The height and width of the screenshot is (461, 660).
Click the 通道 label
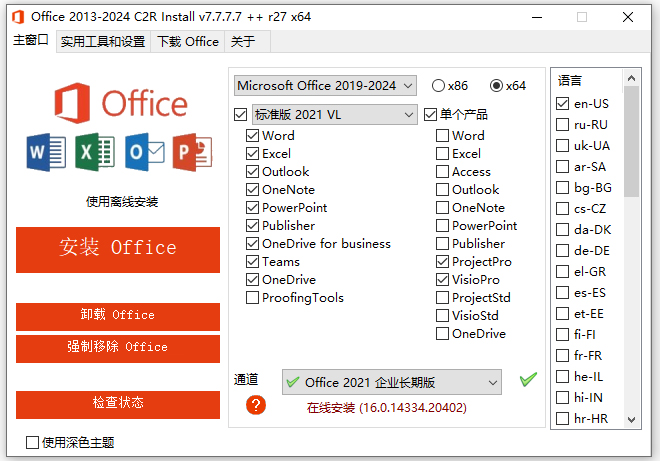tap(246, 379)
